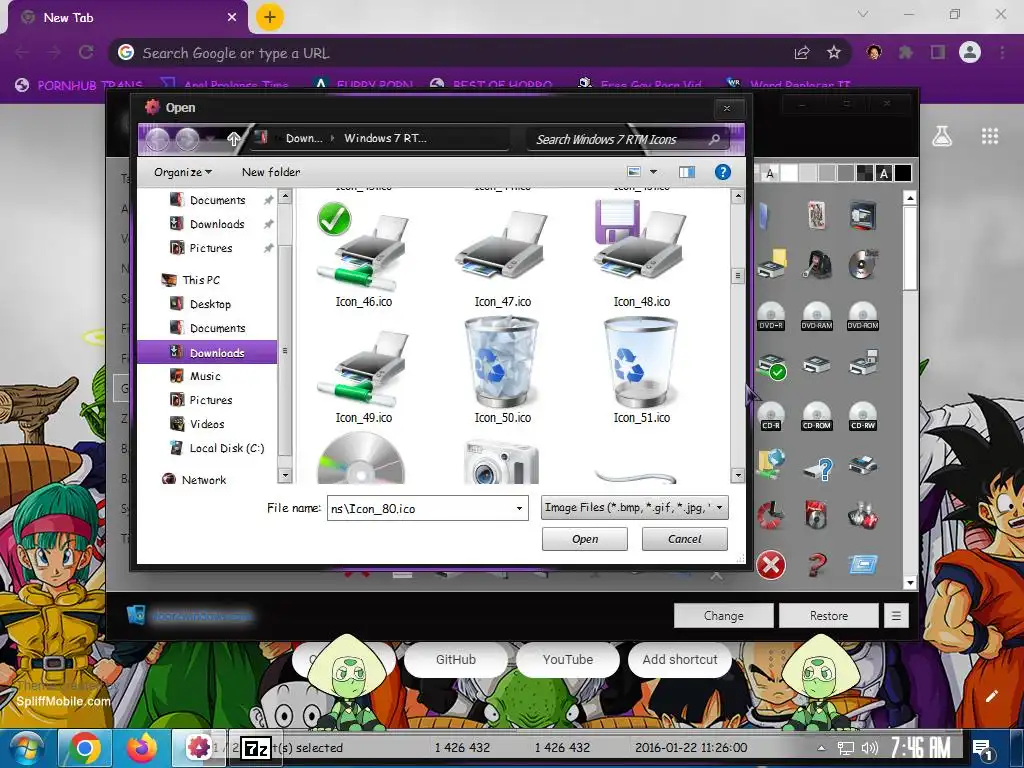Go up one folder level in Open dialog
Image resolution: width=1024 pixels, height=768 pixels.
[232, 138]
